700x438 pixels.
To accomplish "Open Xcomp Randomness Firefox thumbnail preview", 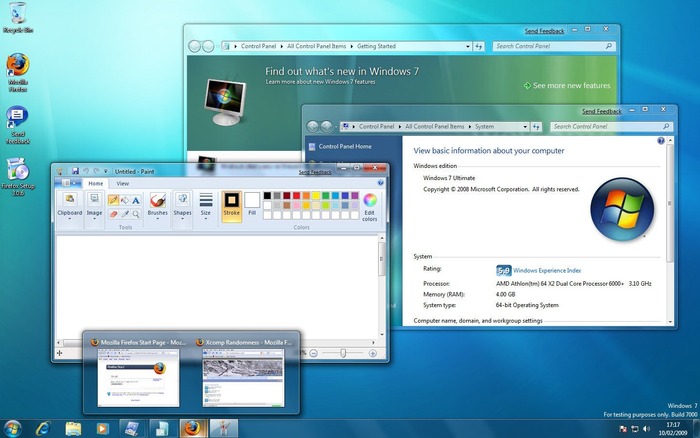I will (243, 378).
